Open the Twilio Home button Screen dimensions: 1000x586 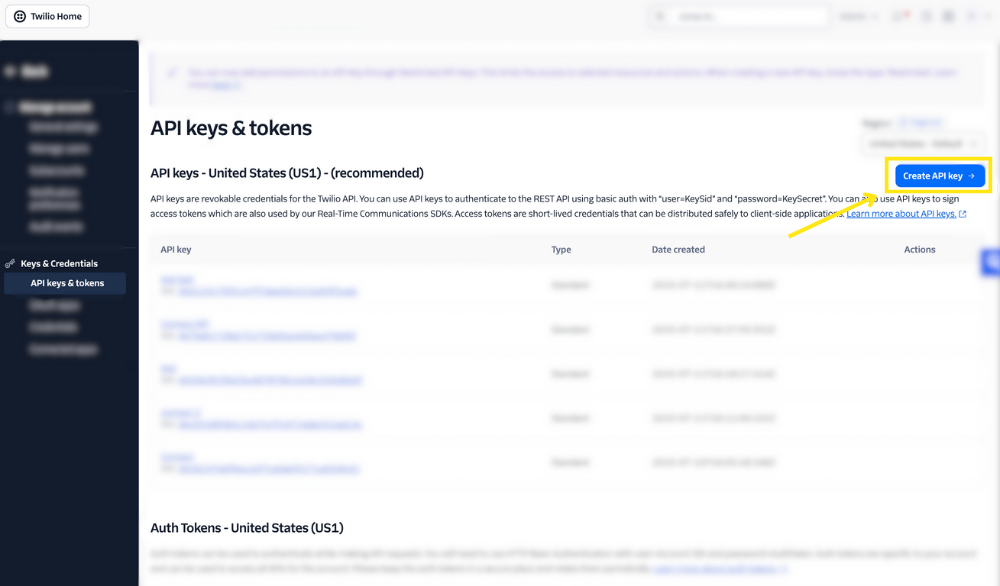48,17
